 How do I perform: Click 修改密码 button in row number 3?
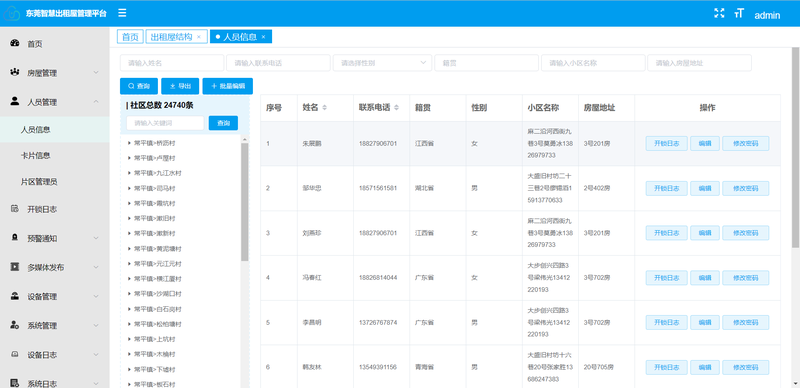[x=745, y=233]
